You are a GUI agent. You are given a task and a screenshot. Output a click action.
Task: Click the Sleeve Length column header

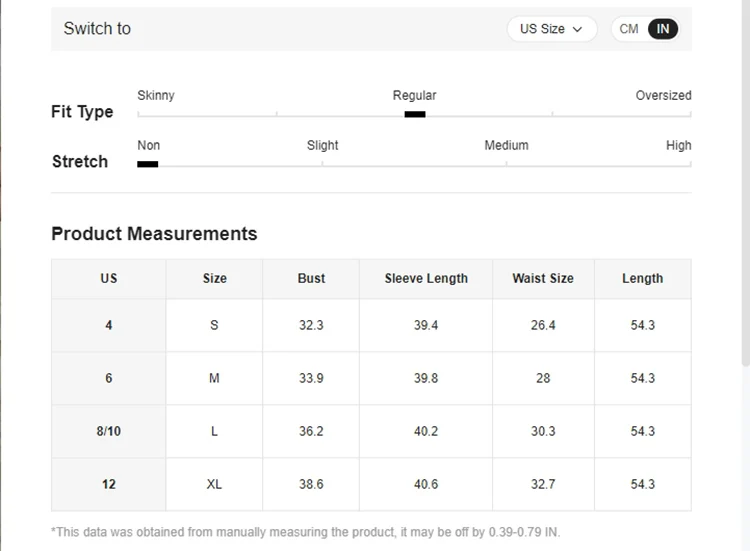point(426,278)
